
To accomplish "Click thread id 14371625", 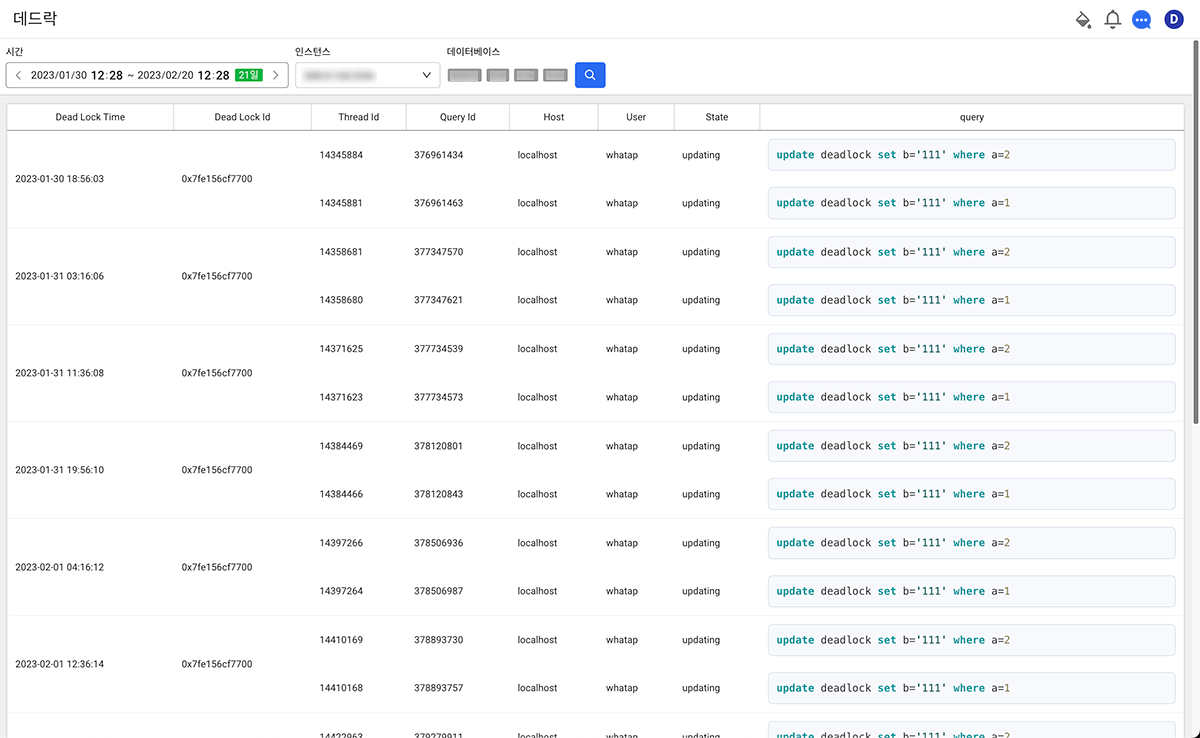I will tap(341, 349).
